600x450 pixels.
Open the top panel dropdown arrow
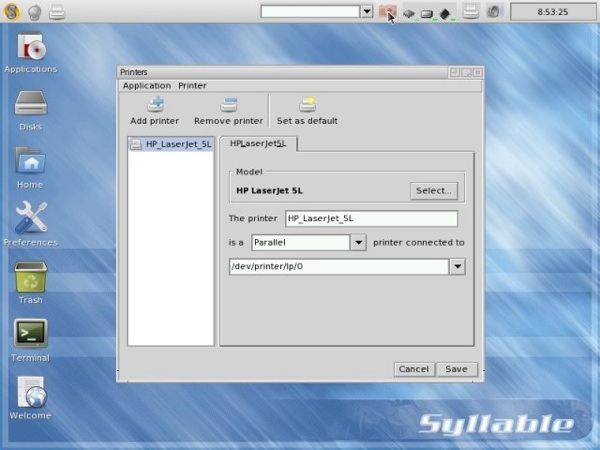366,12
